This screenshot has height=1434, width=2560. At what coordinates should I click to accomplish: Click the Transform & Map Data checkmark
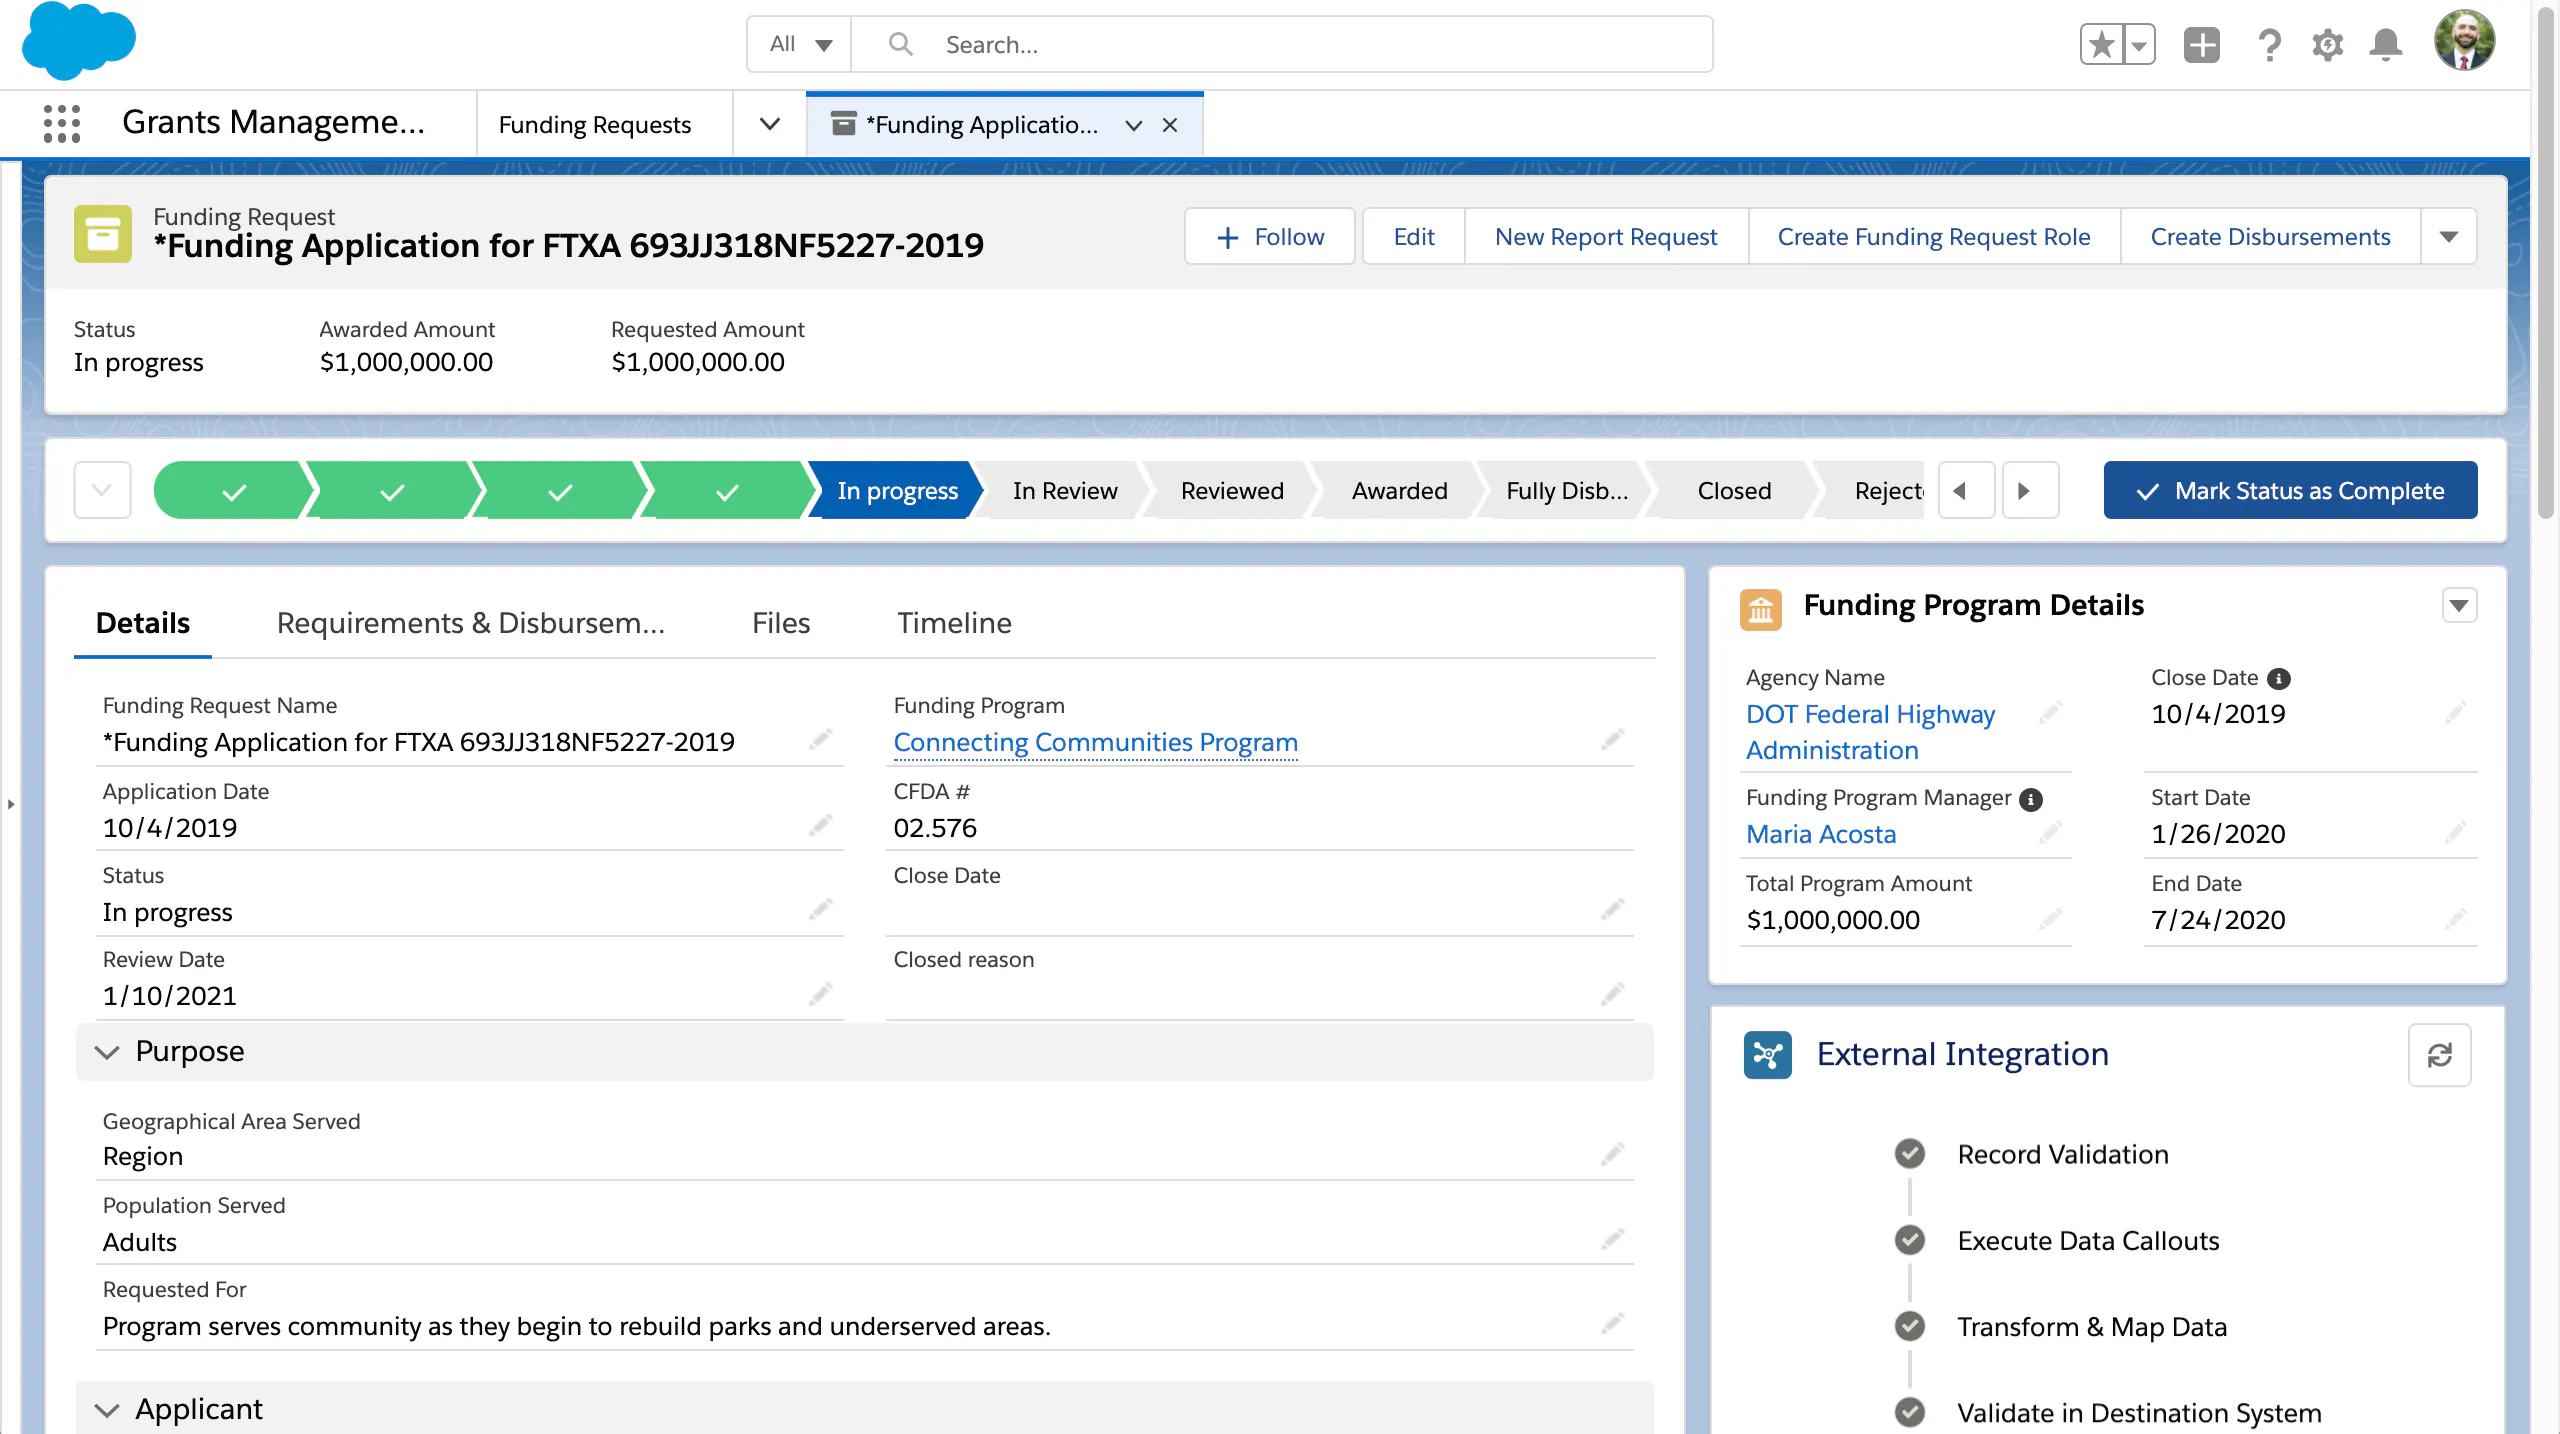tap(1910, 1326)
